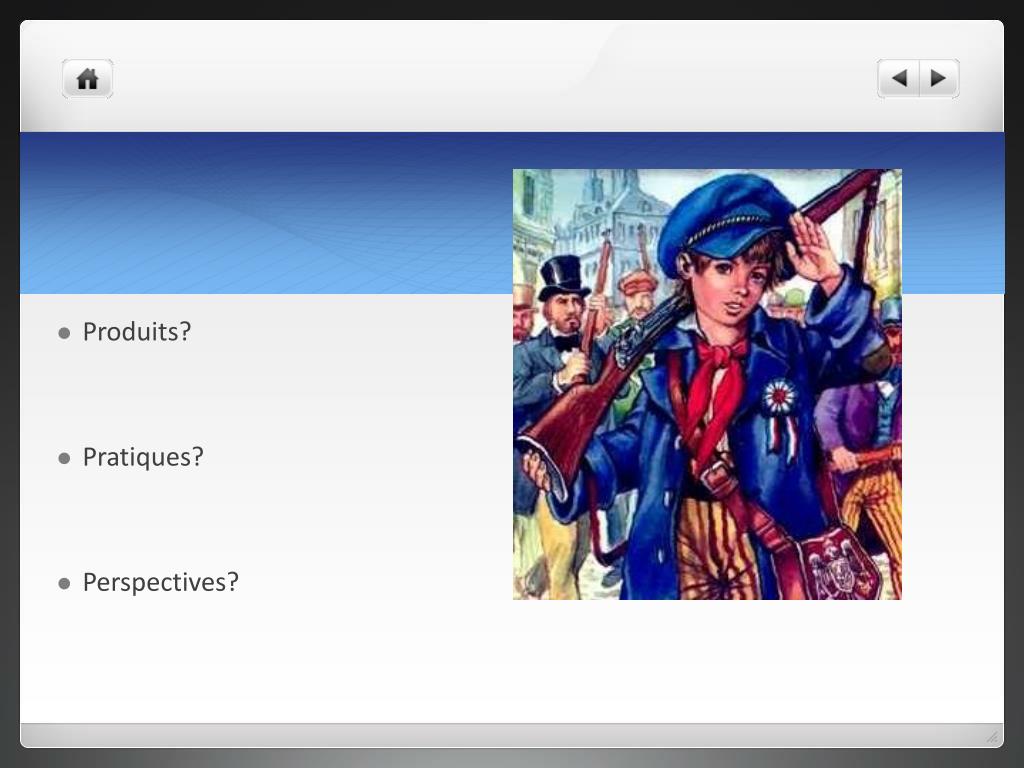Select the "Produits?" bullet text
Image resolution: width=1024 pixels, height=768 pixels.
136,332
